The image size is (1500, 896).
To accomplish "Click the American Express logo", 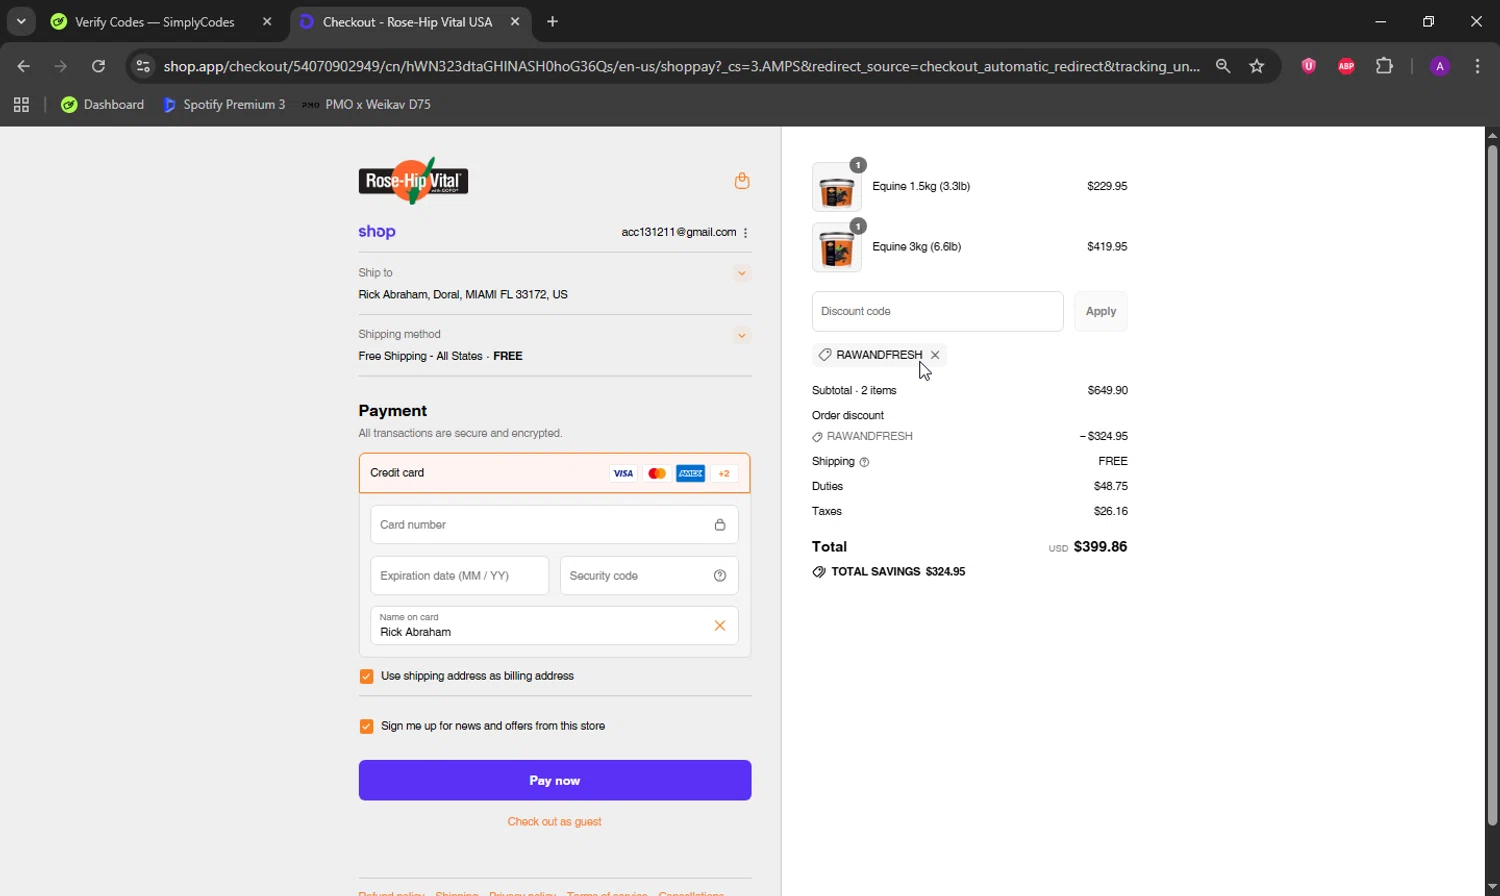I will (x=691, y=474).
